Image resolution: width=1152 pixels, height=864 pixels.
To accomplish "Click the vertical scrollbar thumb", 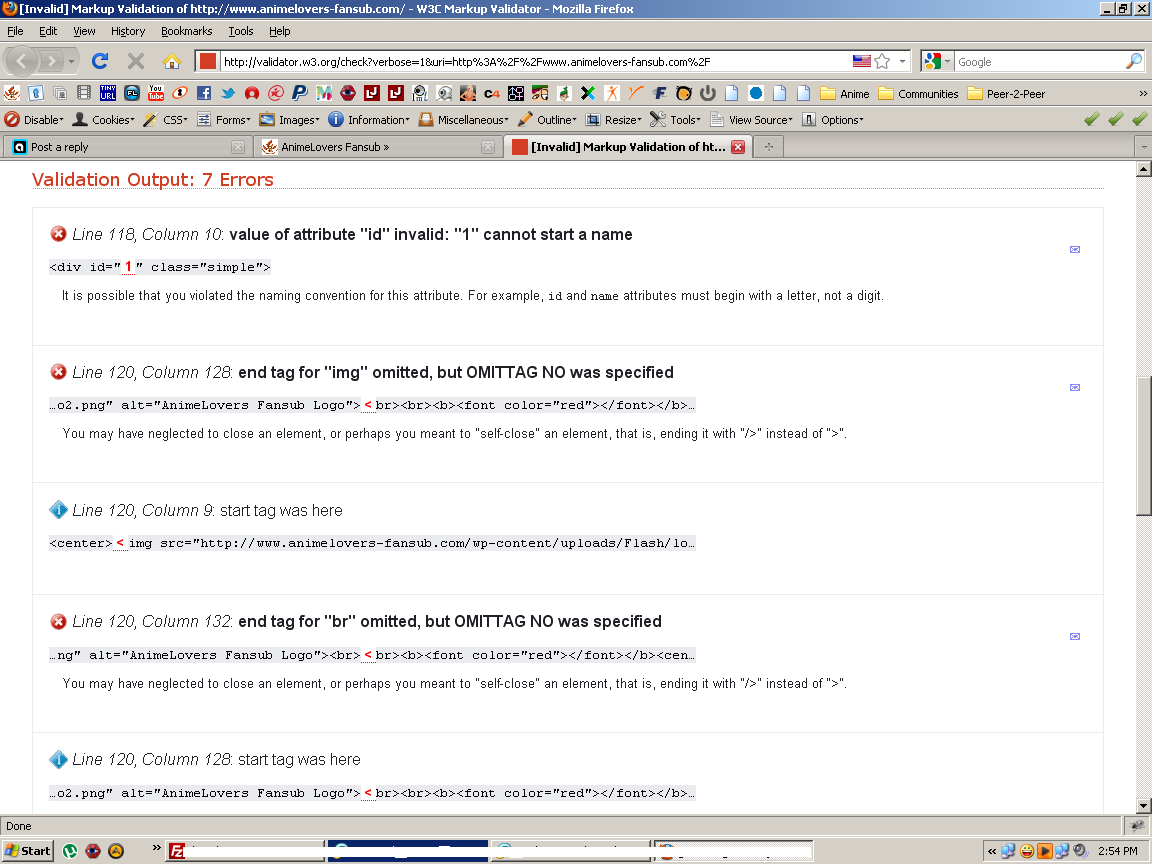I will [1143, 446].
